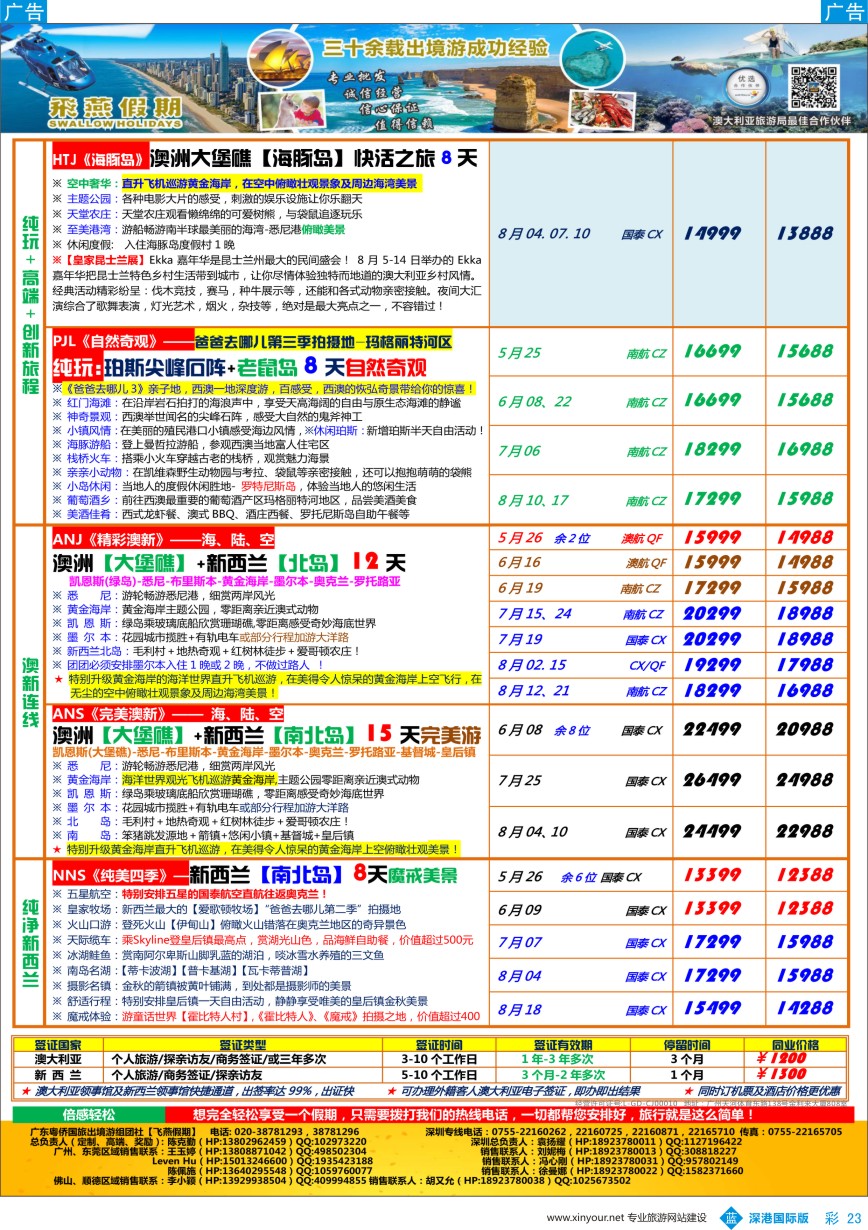
Task: Click the 澳新连线 side label
Action: pos(30,690)
